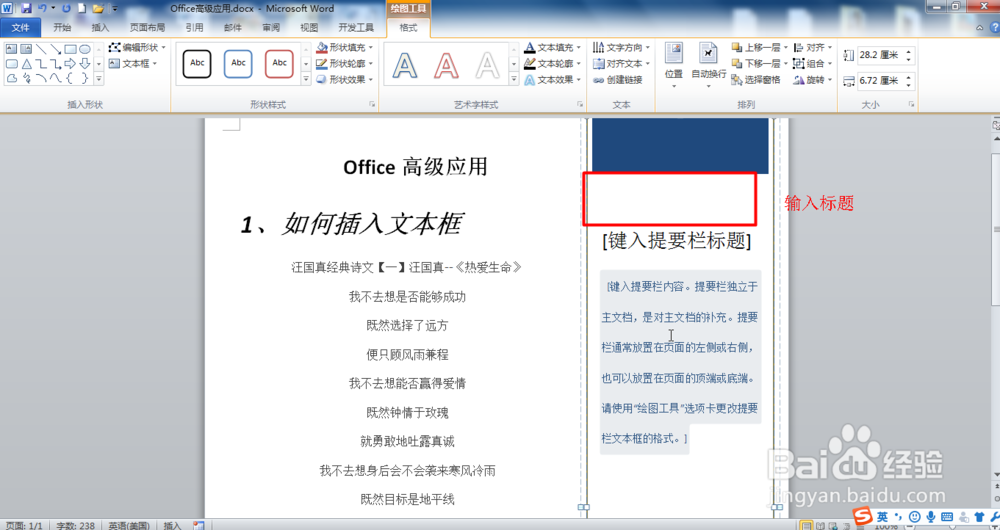Switch to the Review (审阅) tab

click(271, 27)
